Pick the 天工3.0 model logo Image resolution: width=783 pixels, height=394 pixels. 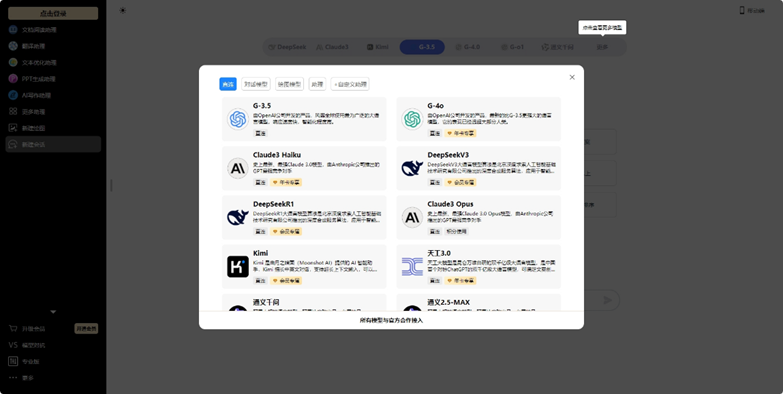point(412,267)
